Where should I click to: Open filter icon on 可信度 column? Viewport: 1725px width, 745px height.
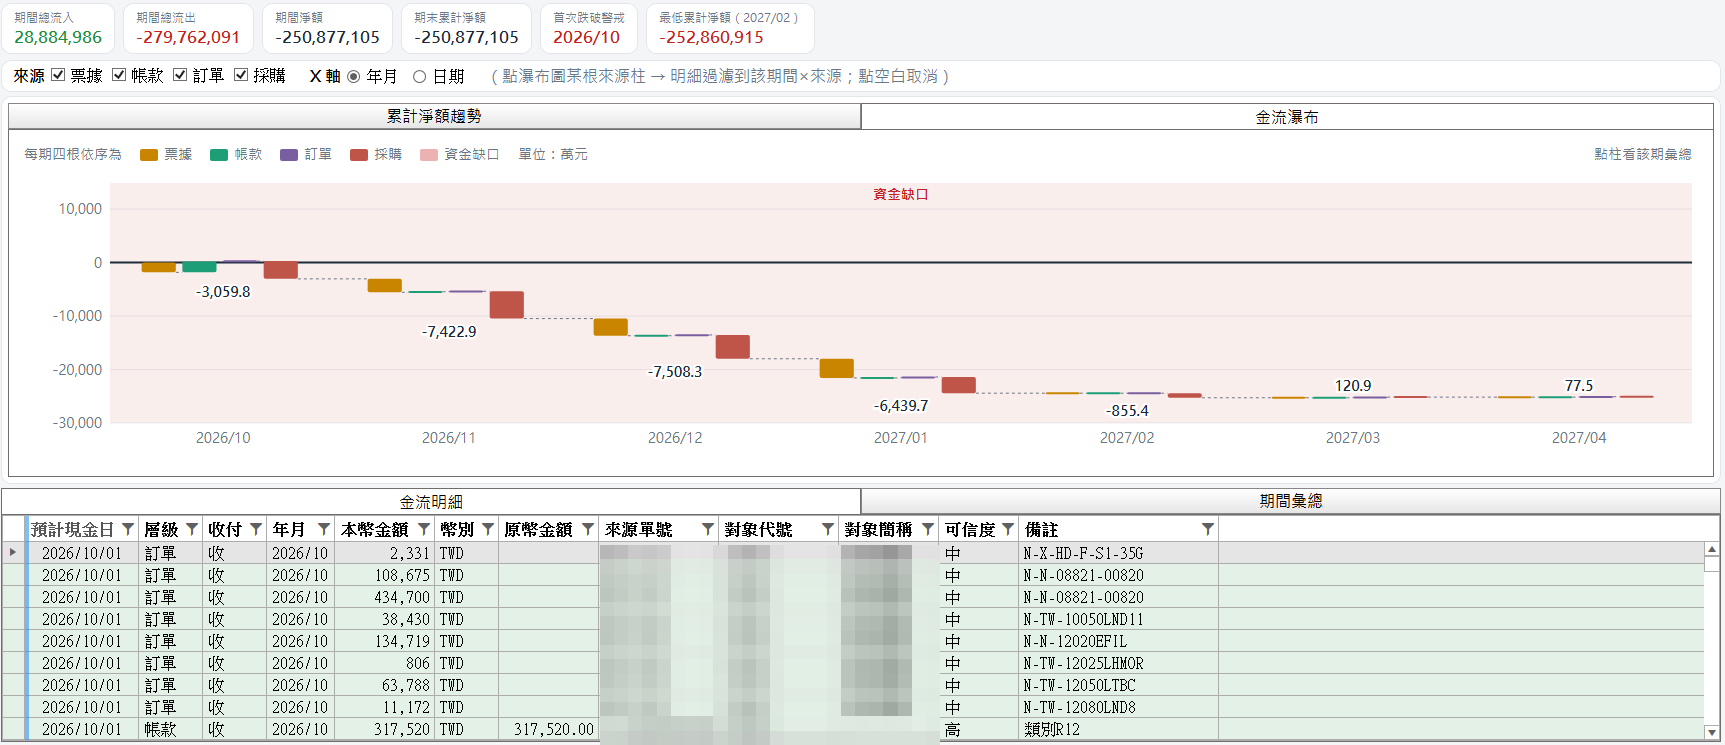click(1008, 529)
